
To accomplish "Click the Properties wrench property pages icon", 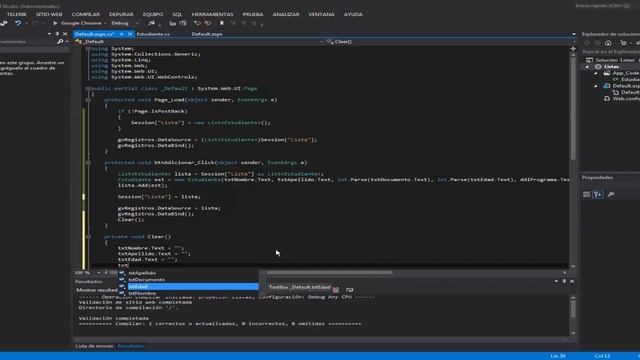I will pyautogui.click(x=611, y=195).
